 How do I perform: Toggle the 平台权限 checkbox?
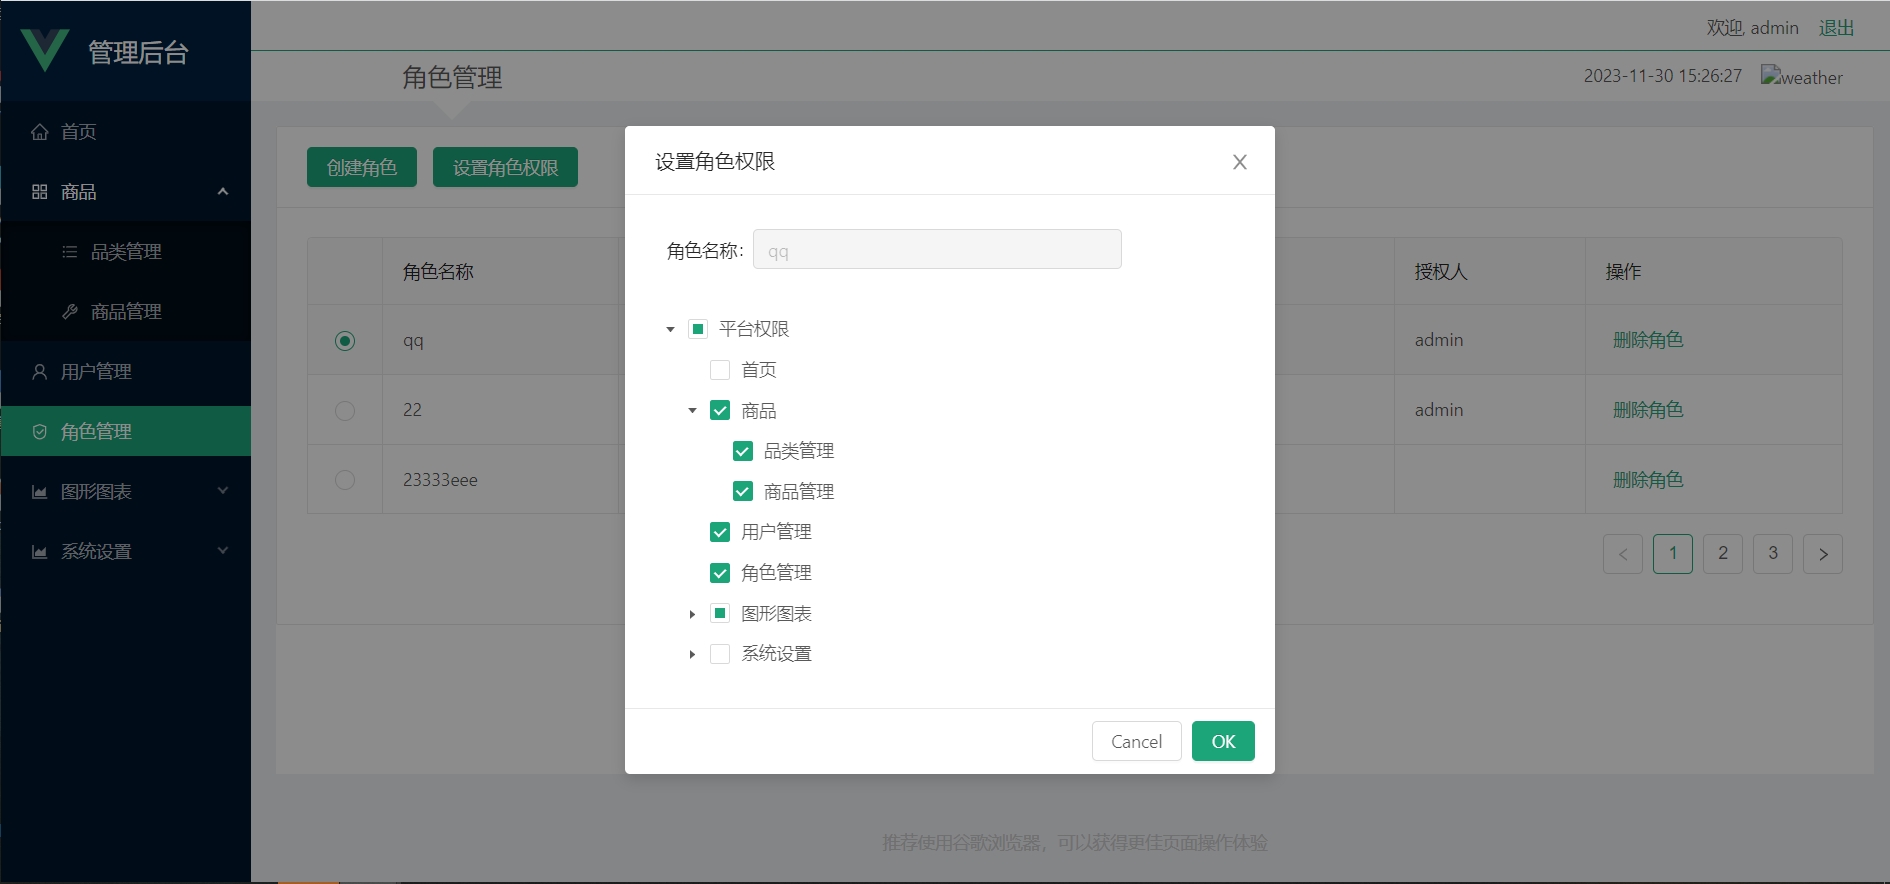[698, 329]
